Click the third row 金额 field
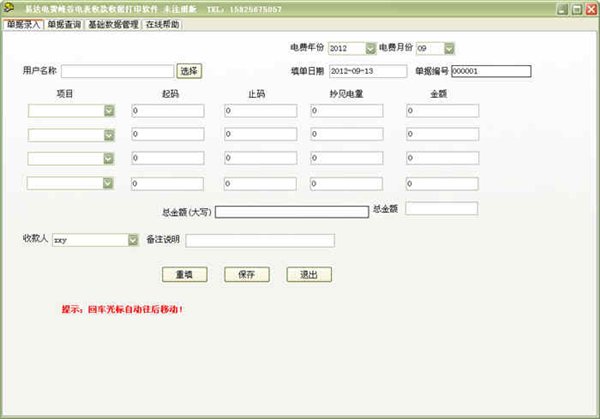Viewport: 600px width, 419px height. tap(442, 158)
